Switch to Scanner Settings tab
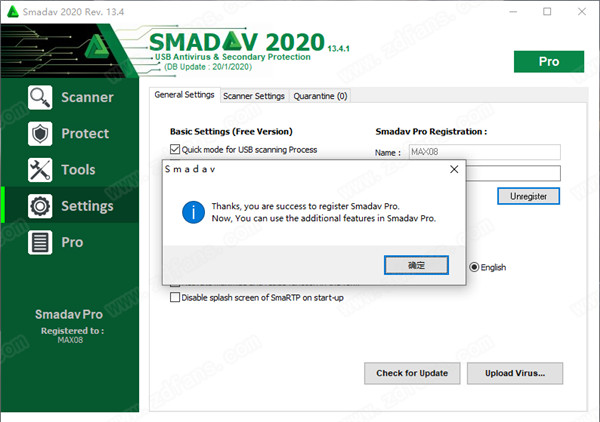This screenshot has height=422, width=600. pos(254,96)
